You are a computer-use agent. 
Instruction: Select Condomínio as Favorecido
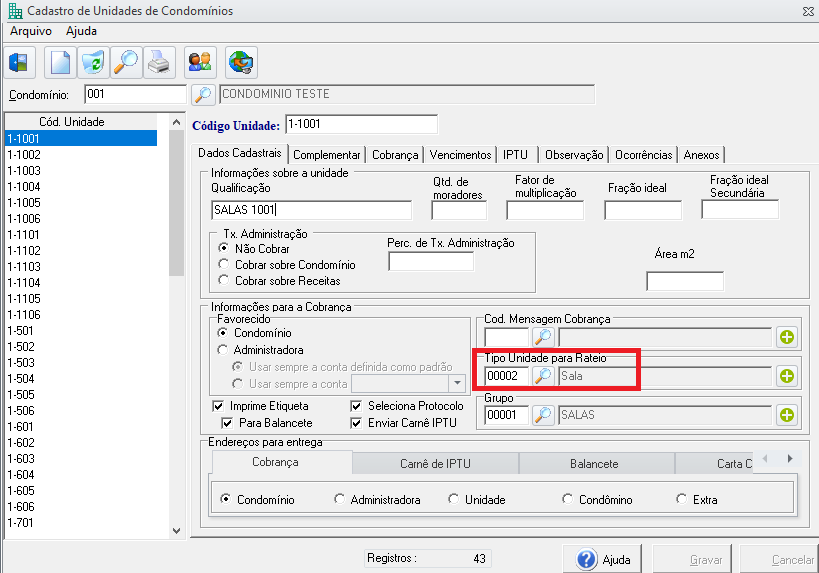[x=223, y=332]
